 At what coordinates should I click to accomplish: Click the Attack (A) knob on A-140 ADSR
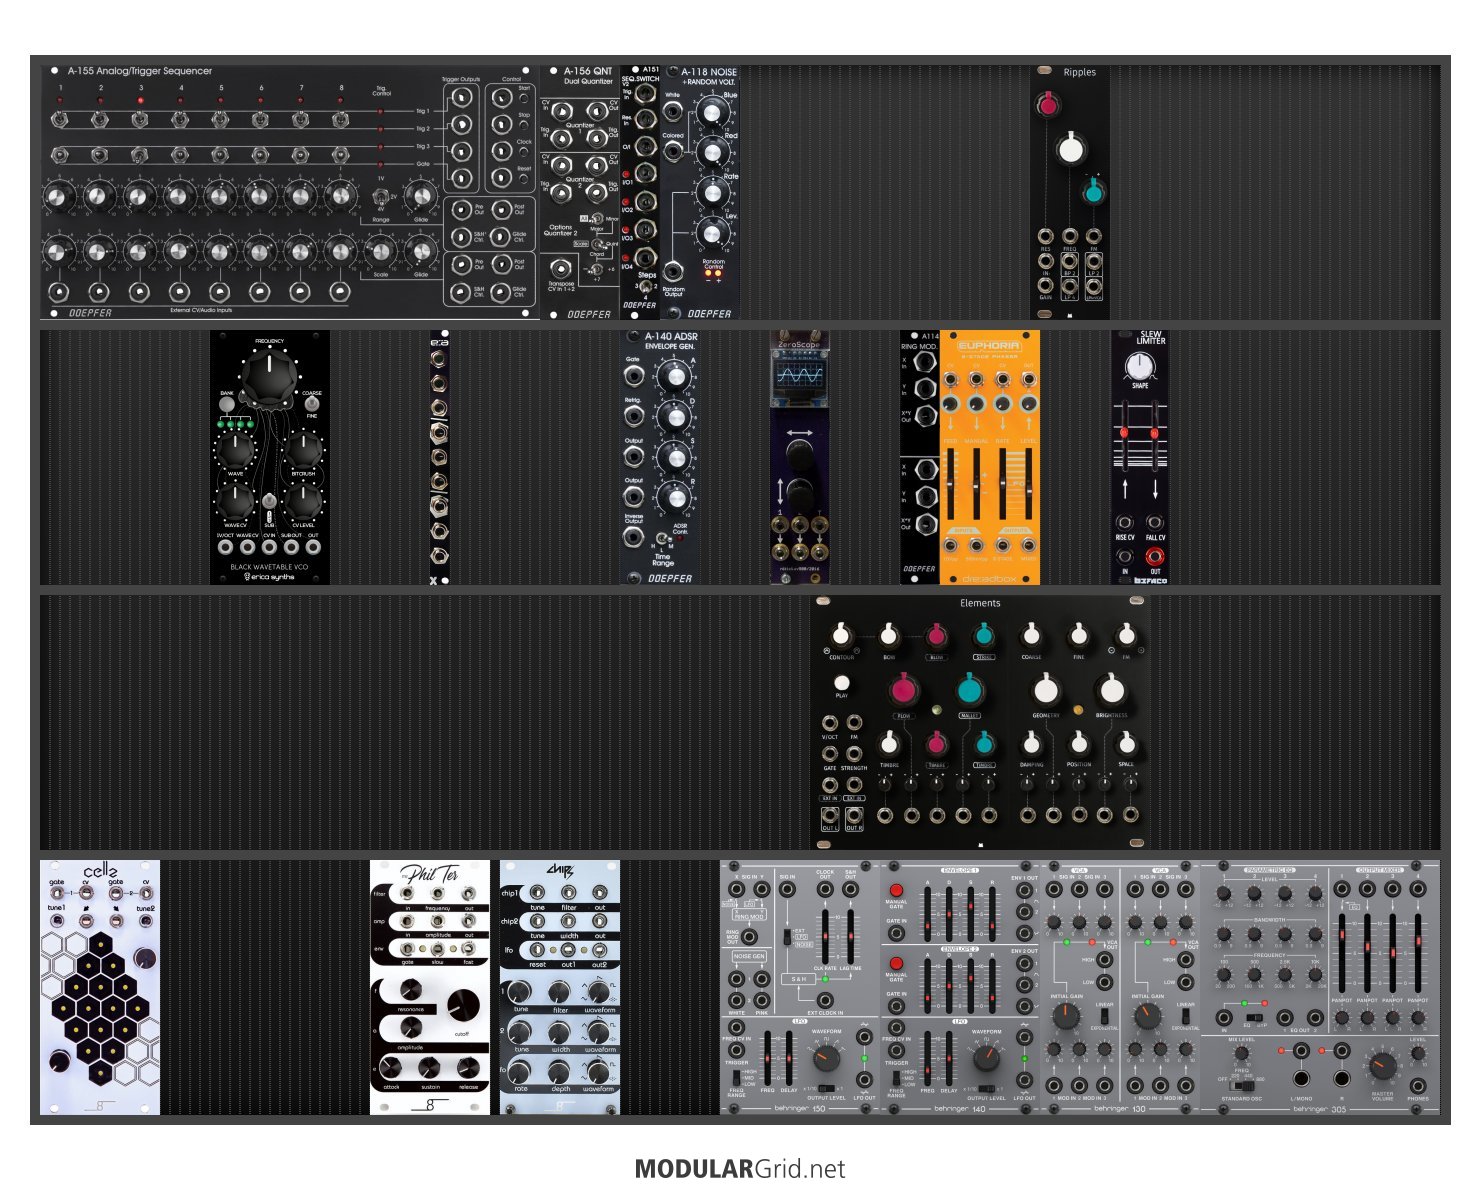(674, 375)
